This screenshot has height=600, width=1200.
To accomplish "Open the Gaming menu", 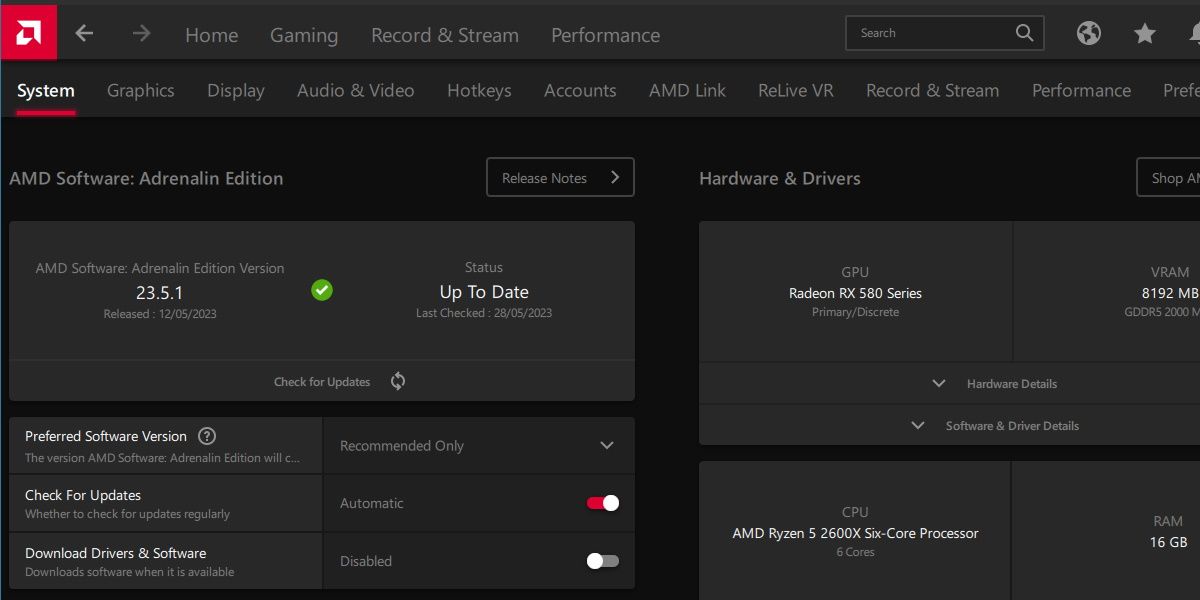I will [303, 35].
